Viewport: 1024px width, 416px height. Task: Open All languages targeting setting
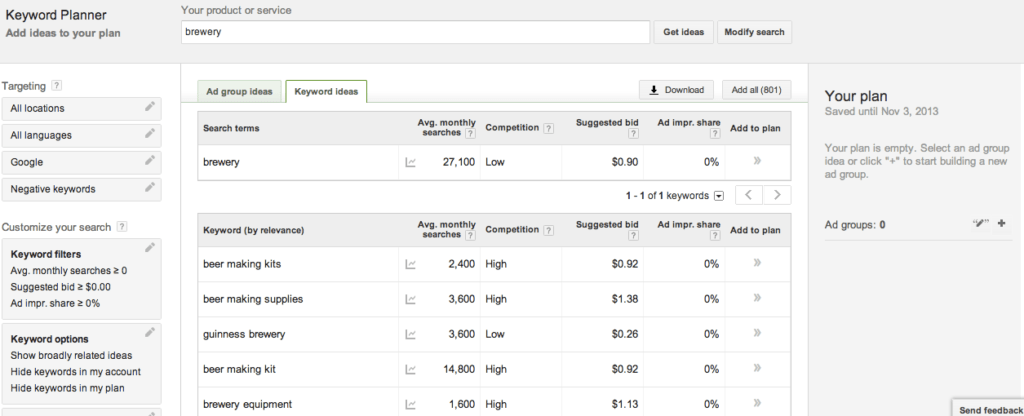point(82,135)
